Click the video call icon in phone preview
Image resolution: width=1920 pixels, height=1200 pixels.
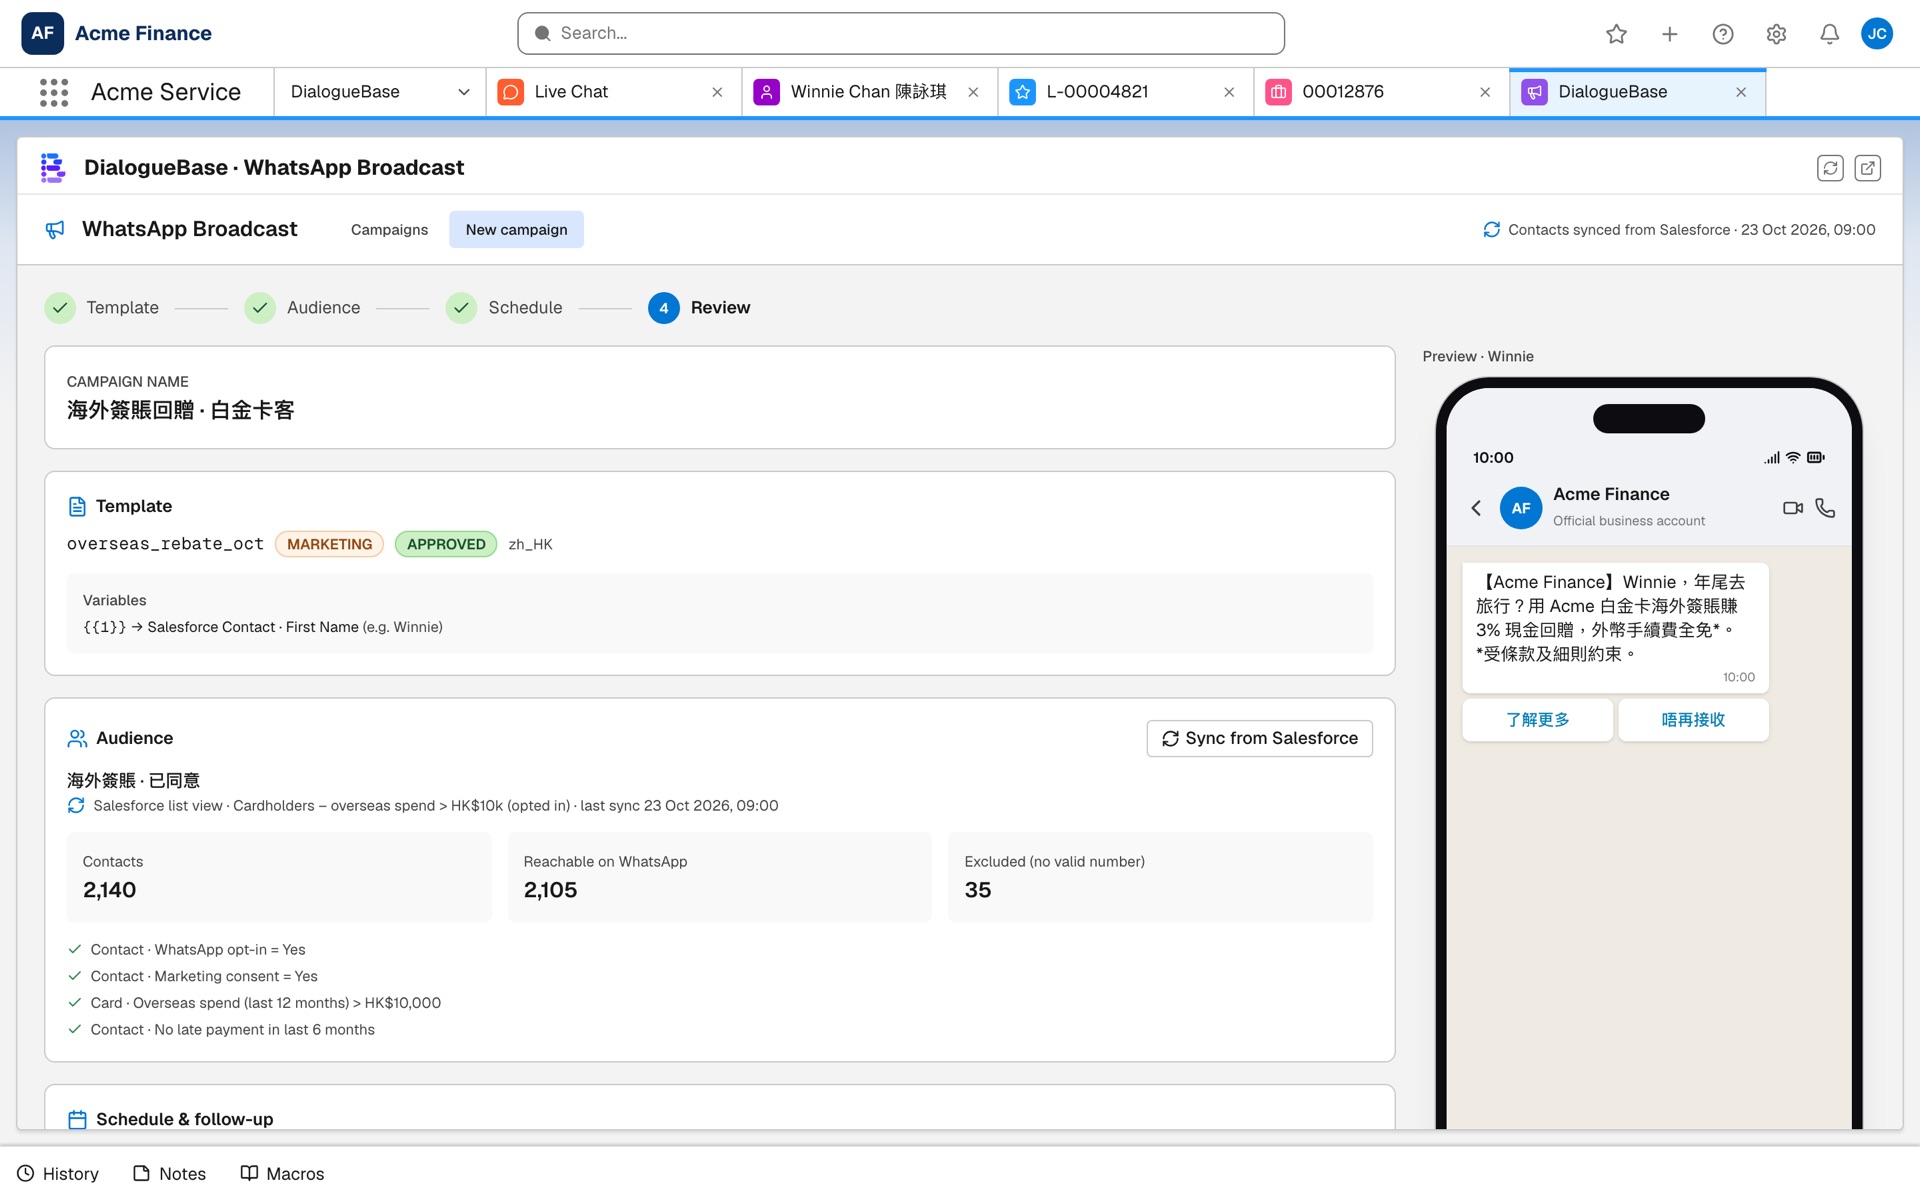(1792, 508)
